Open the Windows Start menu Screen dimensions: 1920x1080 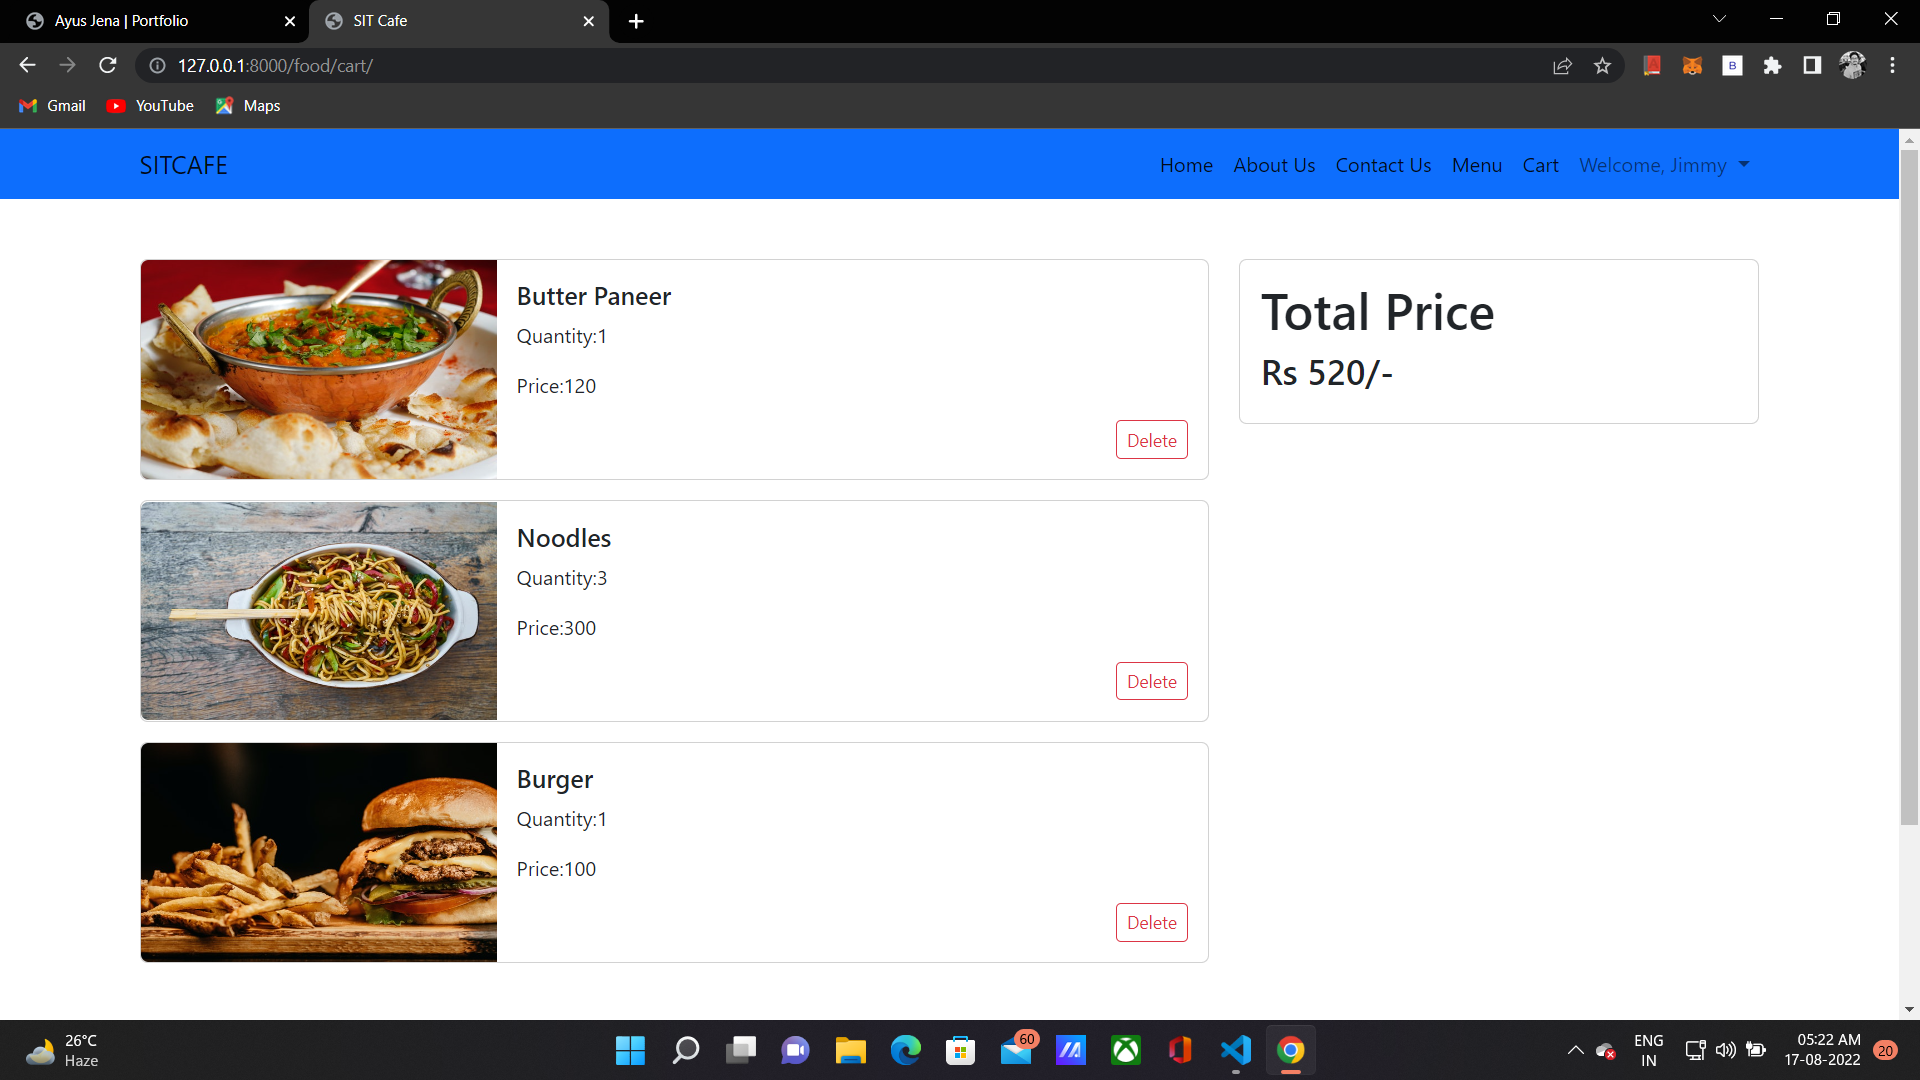[630, 1051]
